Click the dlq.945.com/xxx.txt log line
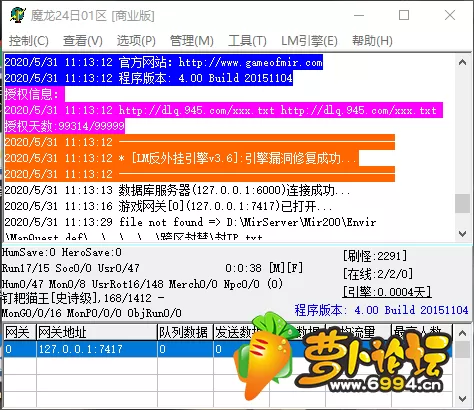The height and width of the screenshot is (410, 474). point(223,110)
